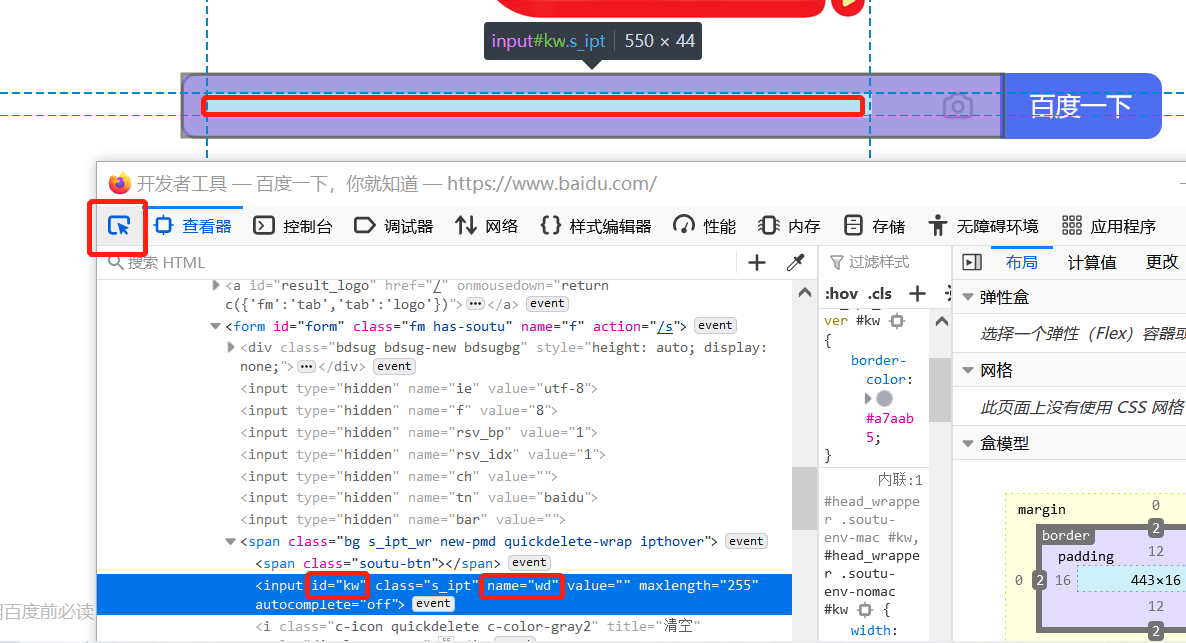The image size is (1186, 643).
Task: Toggle the sidebar pane split icon
Action: tap(972, 262)
